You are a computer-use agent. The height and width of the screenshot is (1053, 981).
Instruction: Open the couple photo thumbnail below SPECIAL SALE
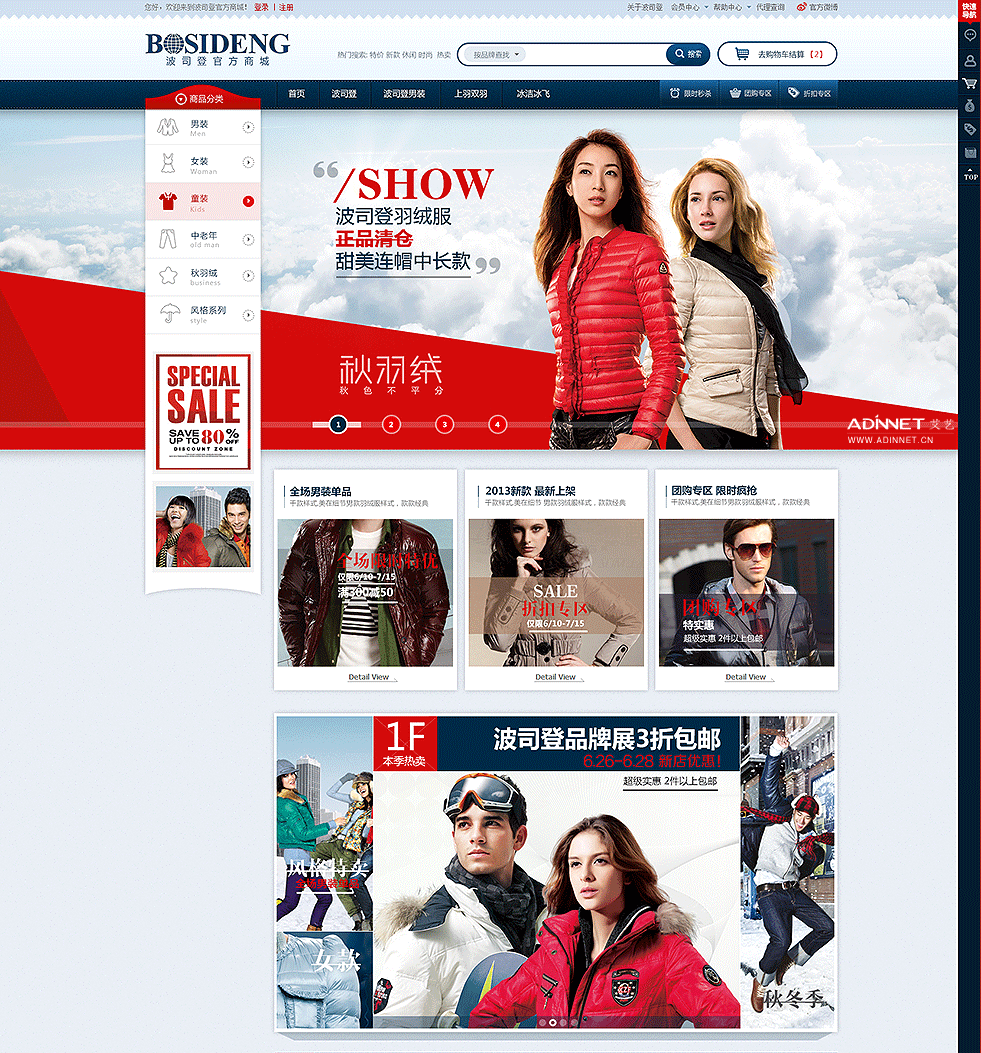pos(203,526)
